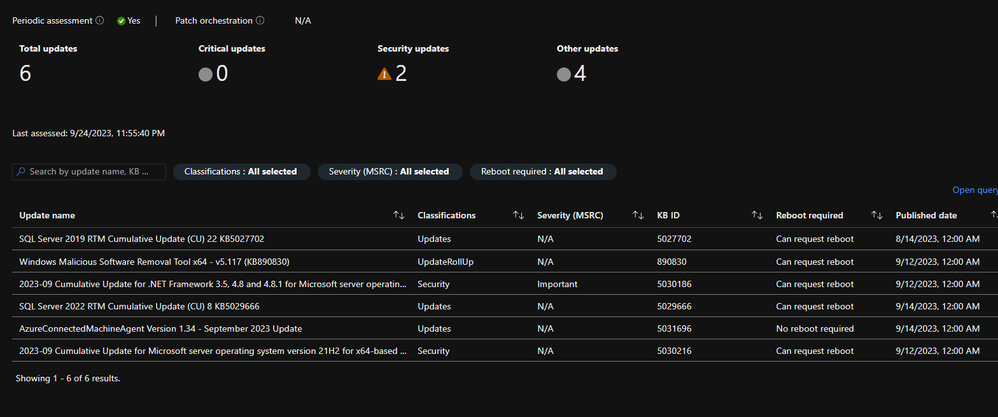Screen dimensions: 998x417
Task: Click the KB ID column header
Action: pos(668,216)
